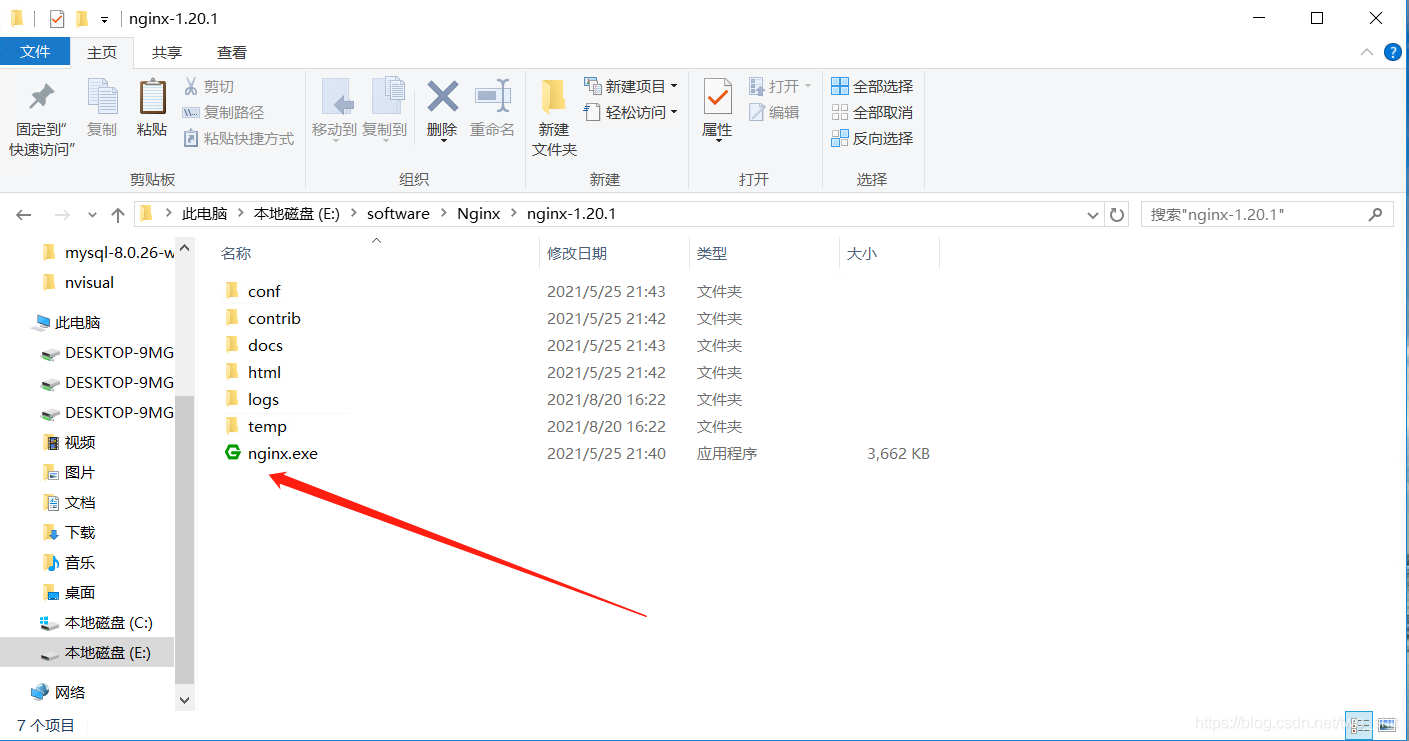Image resolution: width=1409 pixels, height=741 pixels.
Task: Click the Edit button in Open group
Action: coord(775,113)
